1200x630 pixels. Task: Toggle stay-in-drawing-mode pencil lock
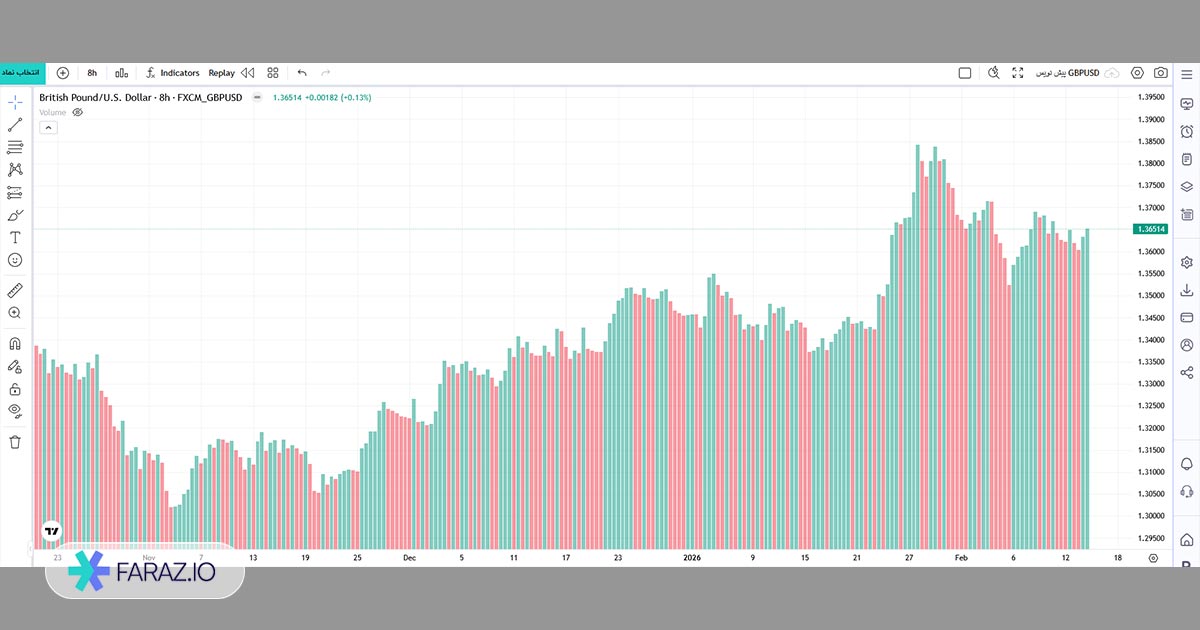[15, 366]
